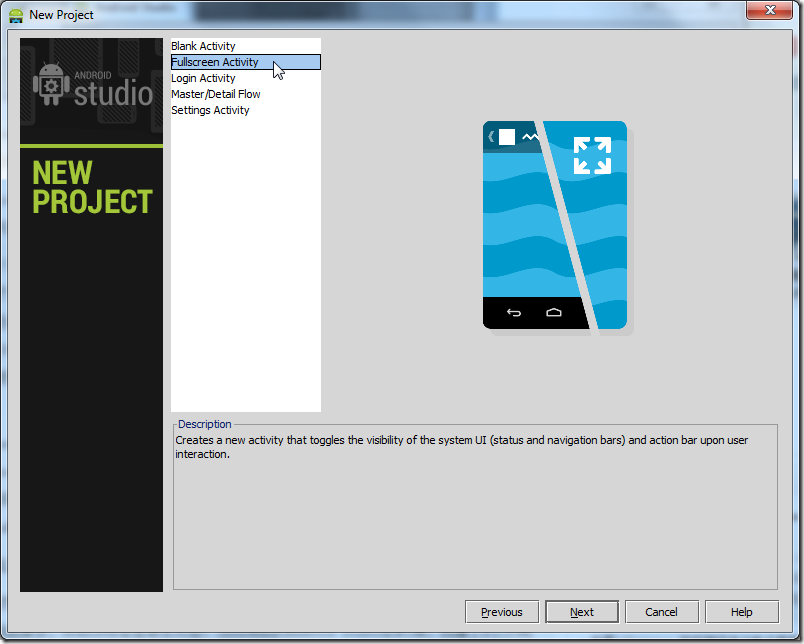The width and height of the screenshot is (804, 644).
Task: Click the Android icon in title bar
Action: (16, 15)
